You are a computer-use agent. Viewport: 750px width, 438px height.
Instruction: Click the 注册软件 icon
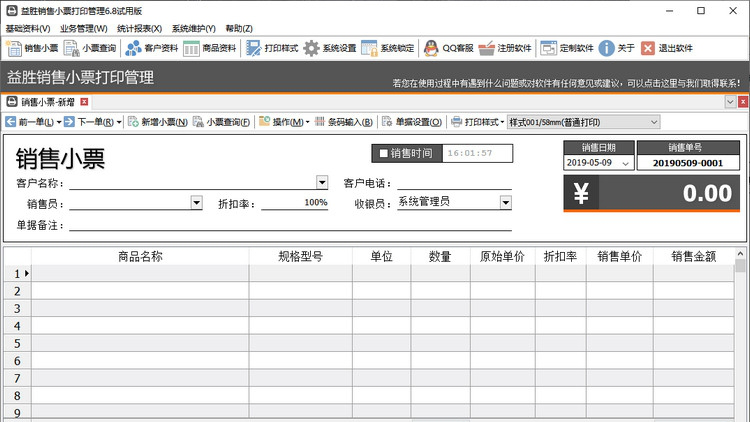coord(506,48)
